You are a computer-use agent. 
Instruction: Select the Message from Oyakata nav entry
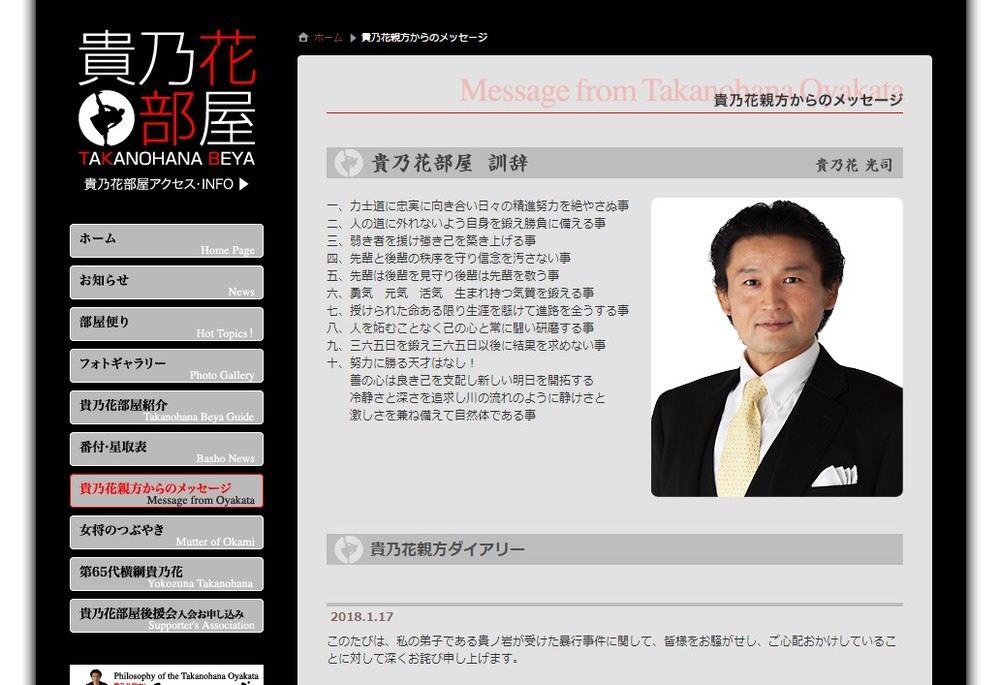(x=166, y=490)
